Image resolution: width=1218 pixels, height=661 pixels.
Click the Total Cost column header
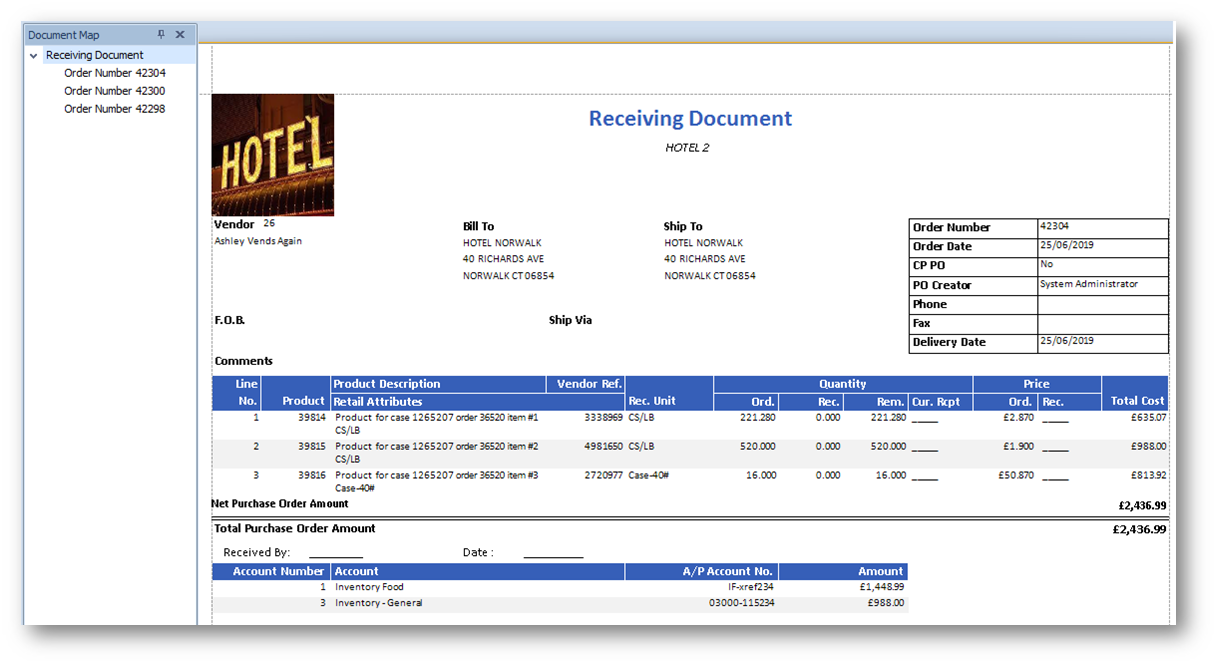click(1137, 401)
